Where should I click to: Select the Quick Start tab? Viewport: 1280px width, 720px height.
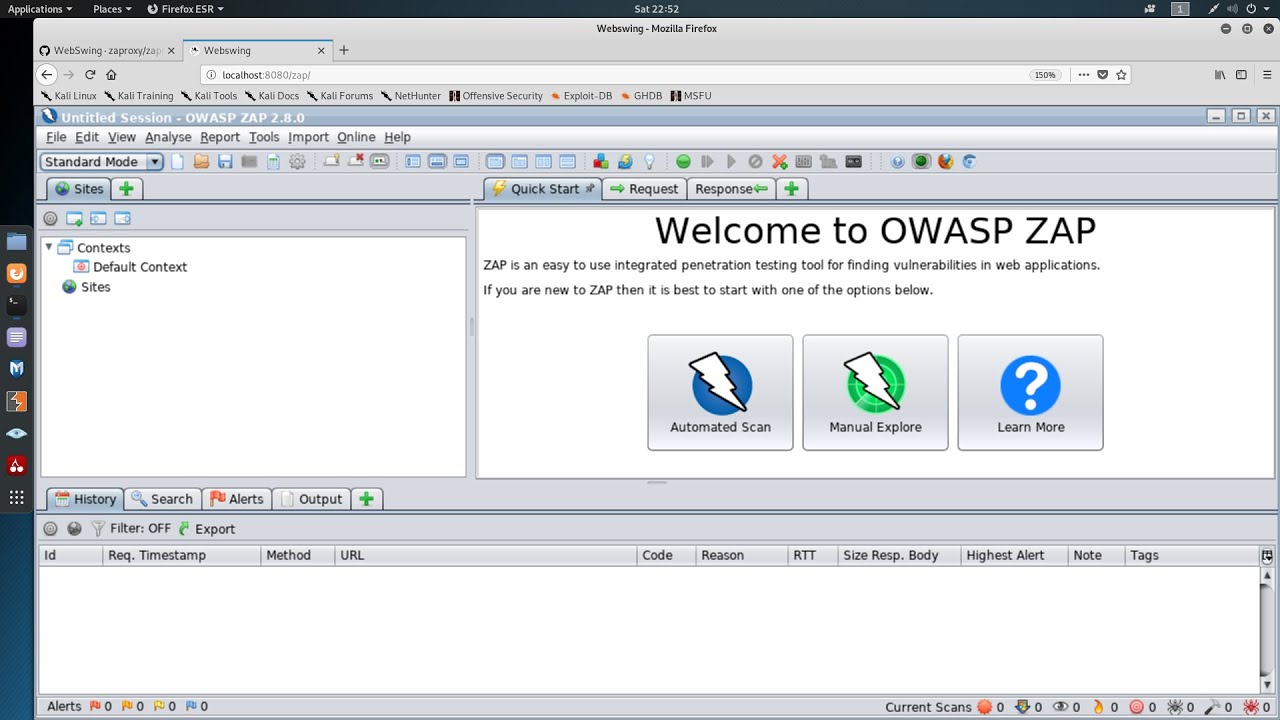point(543,189)
